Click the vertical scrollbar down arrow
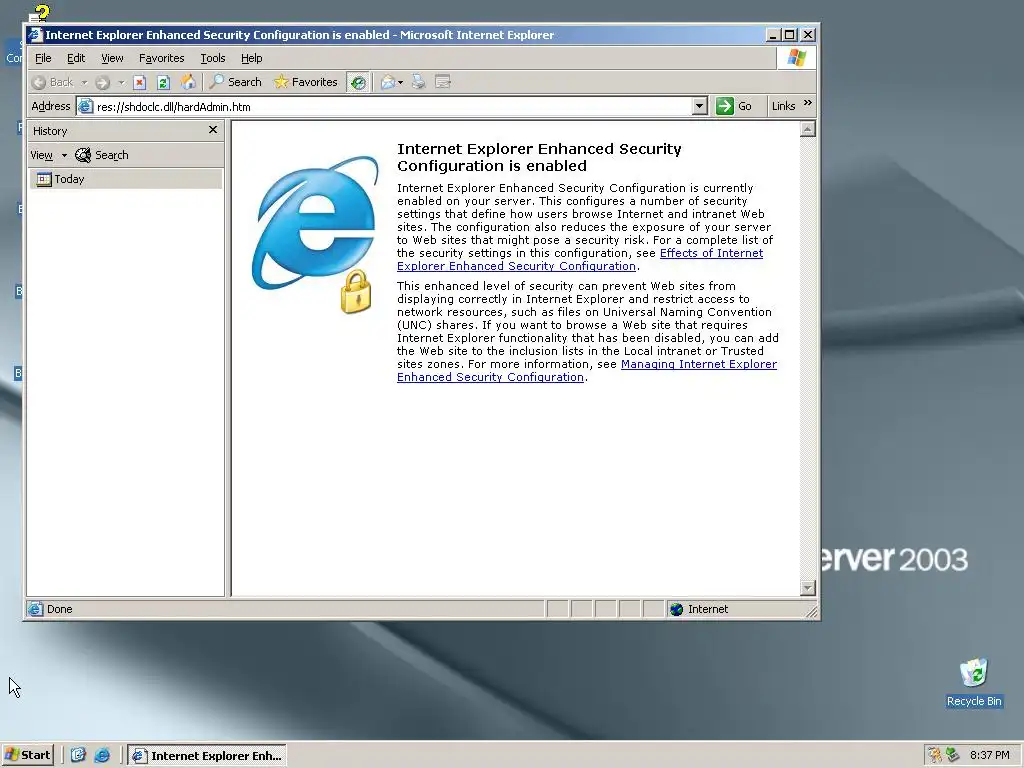Viewport: 1024px width, 768px height. click(808, 588)
